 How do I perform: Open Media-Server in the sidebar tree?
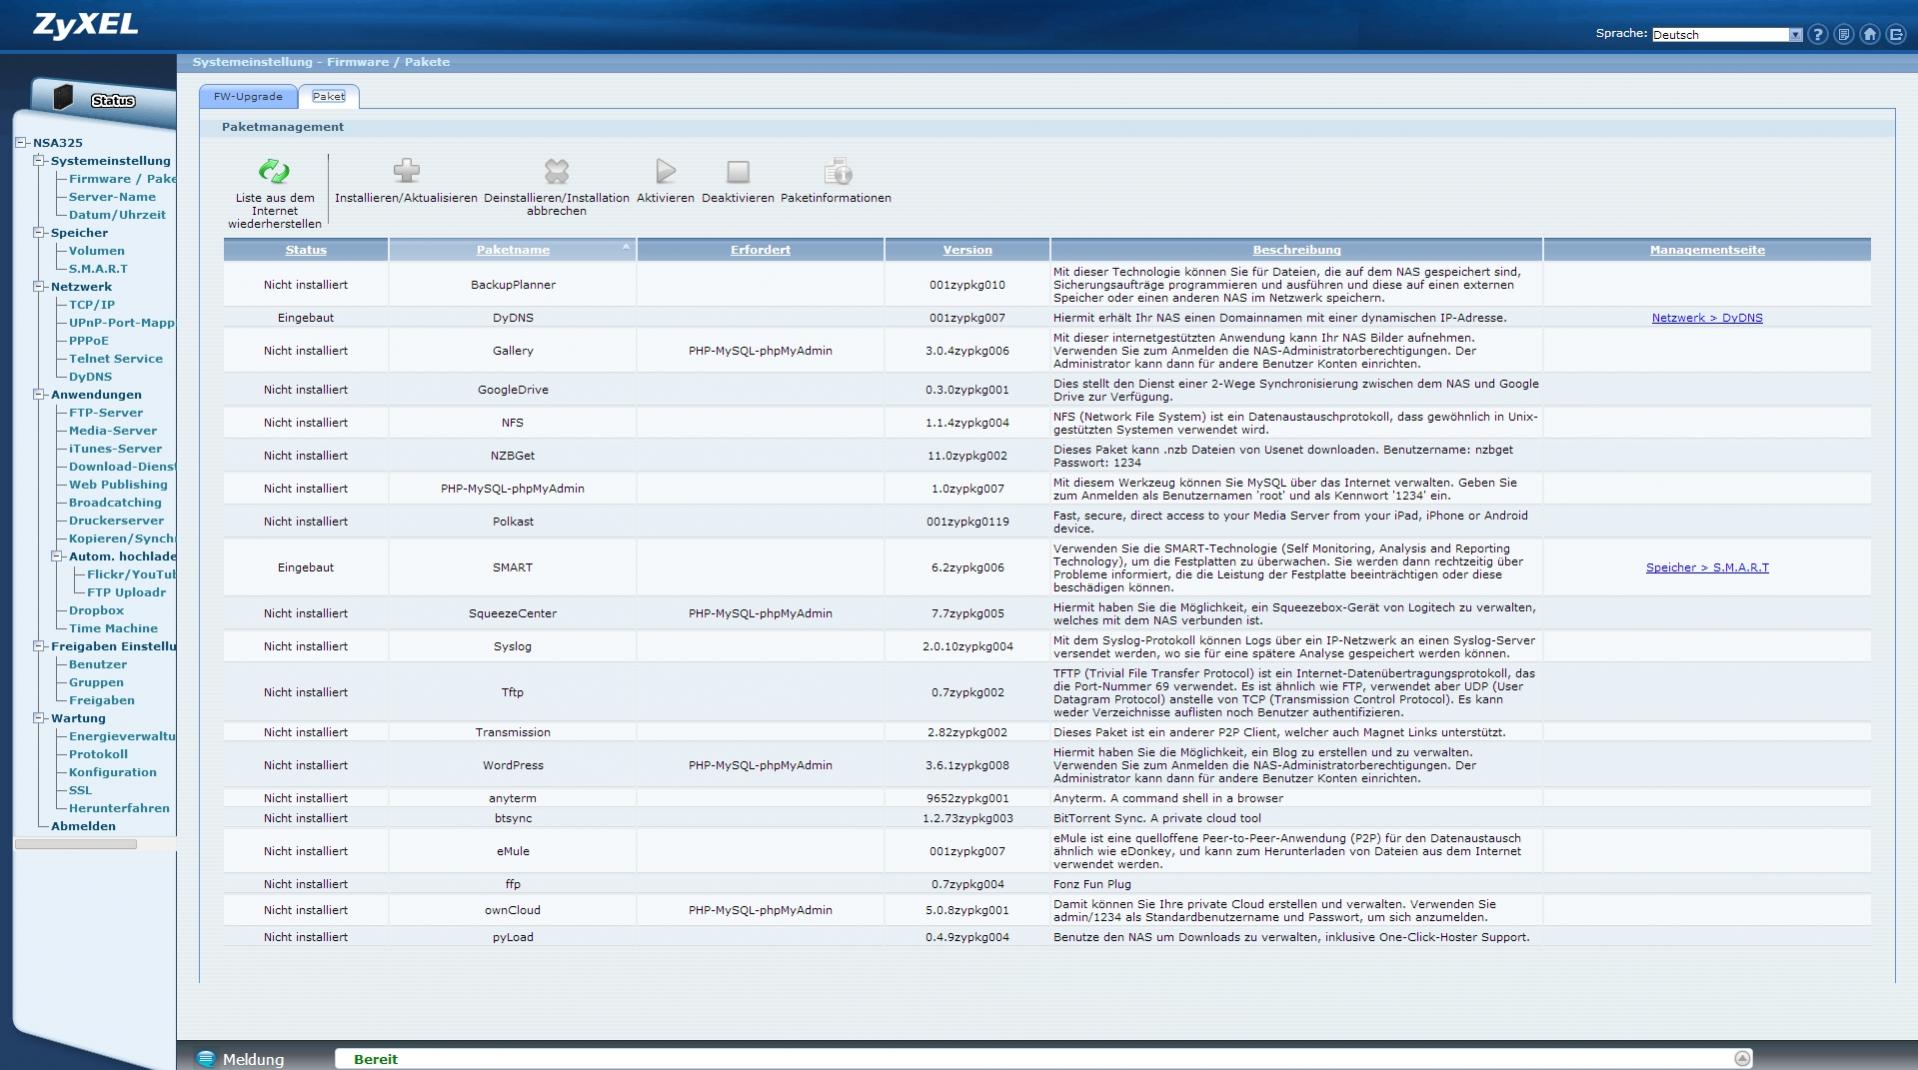(x=113, y=431)
